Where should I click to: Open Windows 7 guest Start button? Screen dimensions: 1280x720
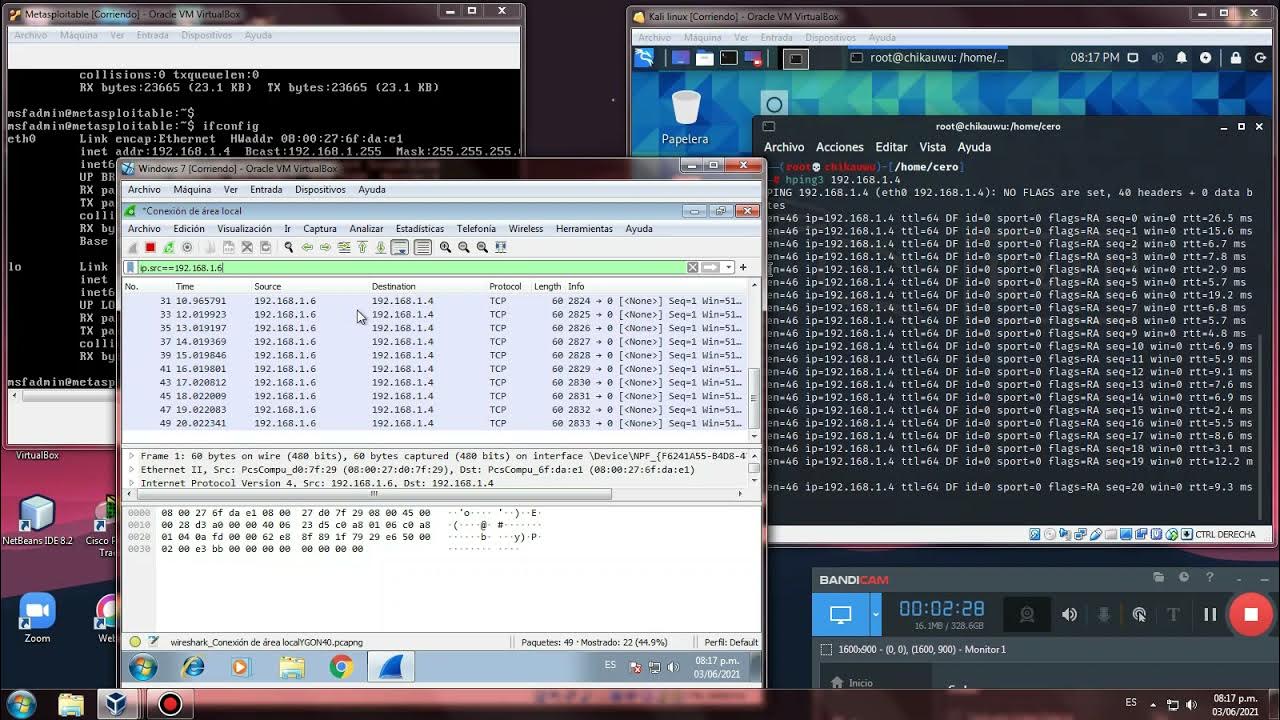143,667
